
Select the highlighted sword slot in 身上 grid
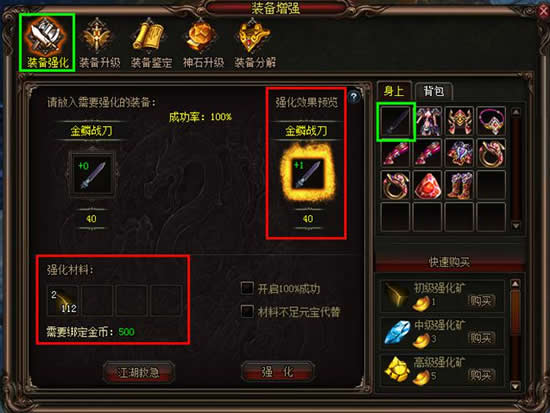click(396, 122)
